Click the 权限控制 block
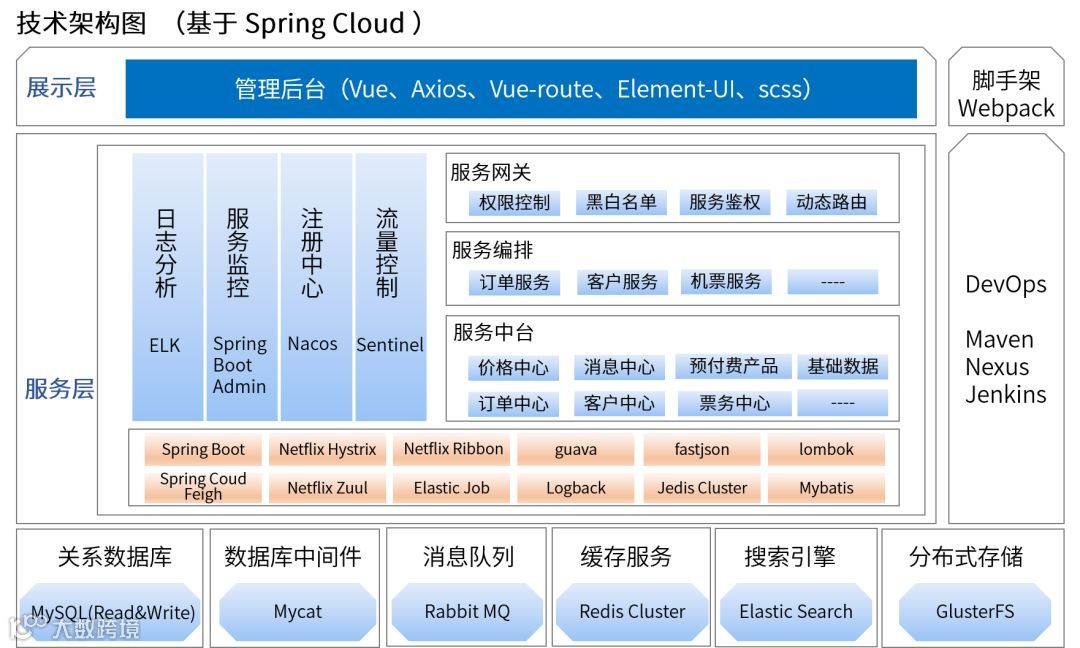 coord(514,202)
